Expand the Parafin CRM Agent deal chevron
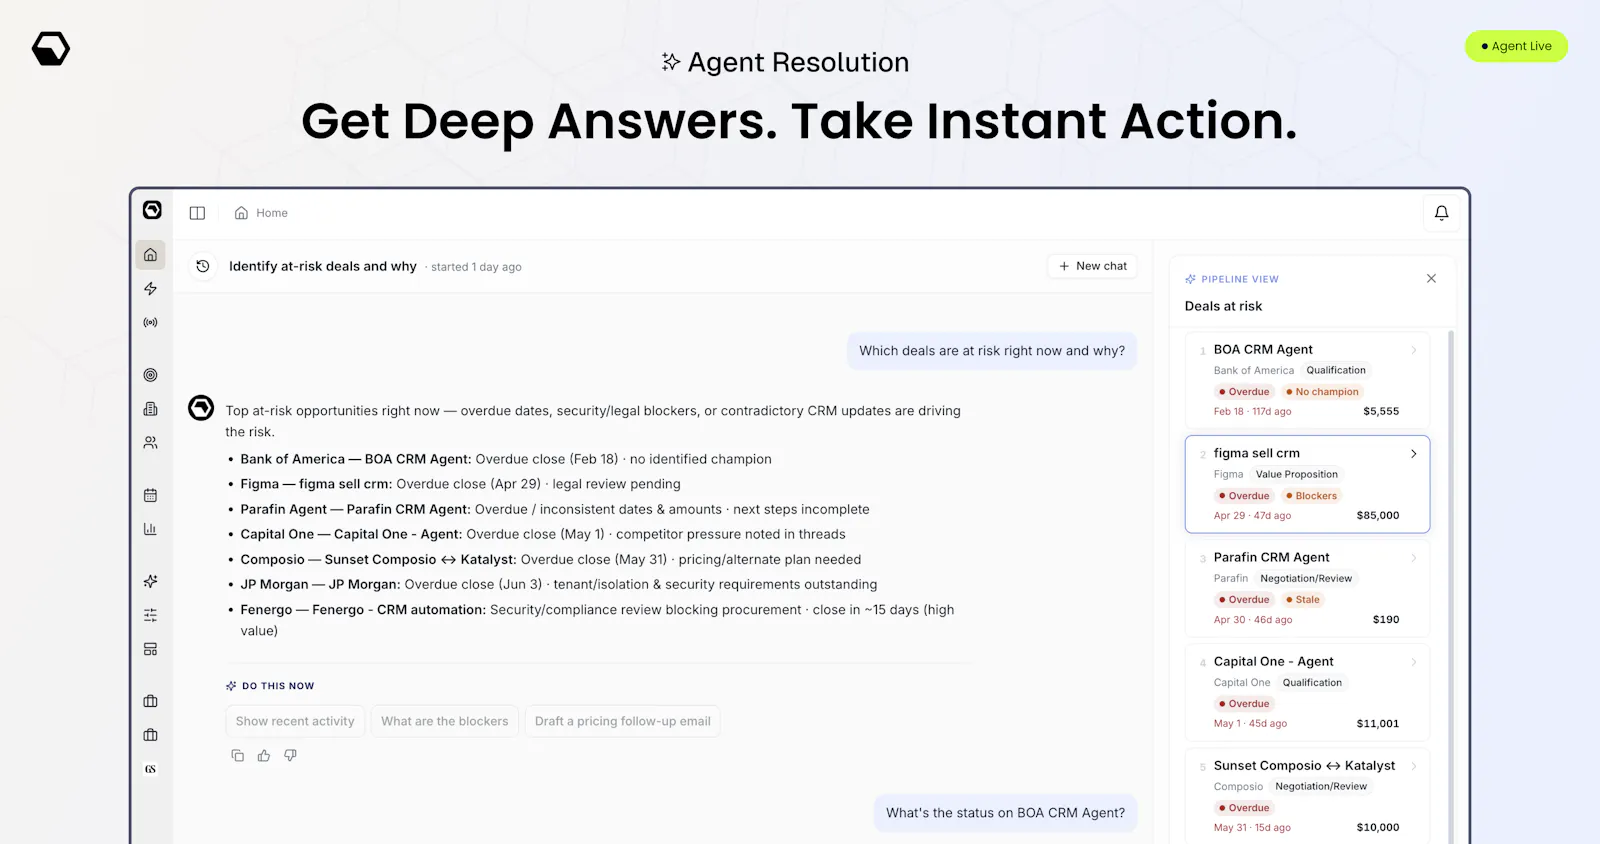The height and width of the screenshot is (844, 1600). tap(1414, 558)
